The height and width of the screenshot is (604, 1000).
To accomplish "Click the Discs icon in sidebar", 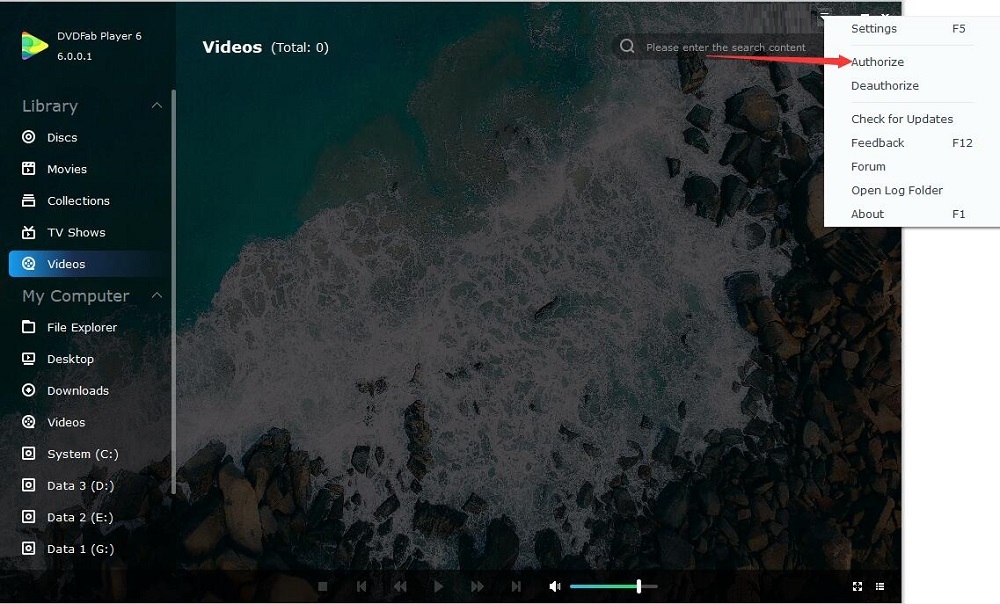I will tap(29, 136).
